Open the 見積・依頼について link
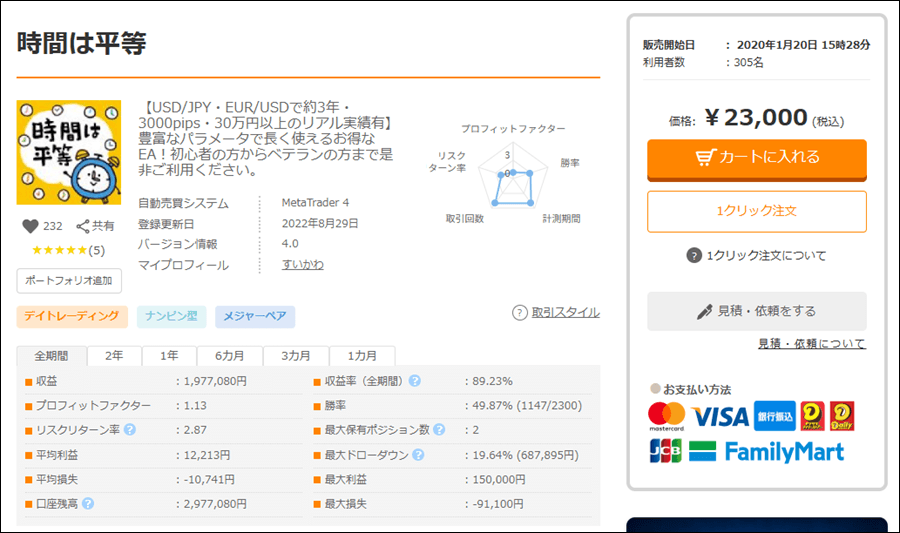 [x=811, y=344]
